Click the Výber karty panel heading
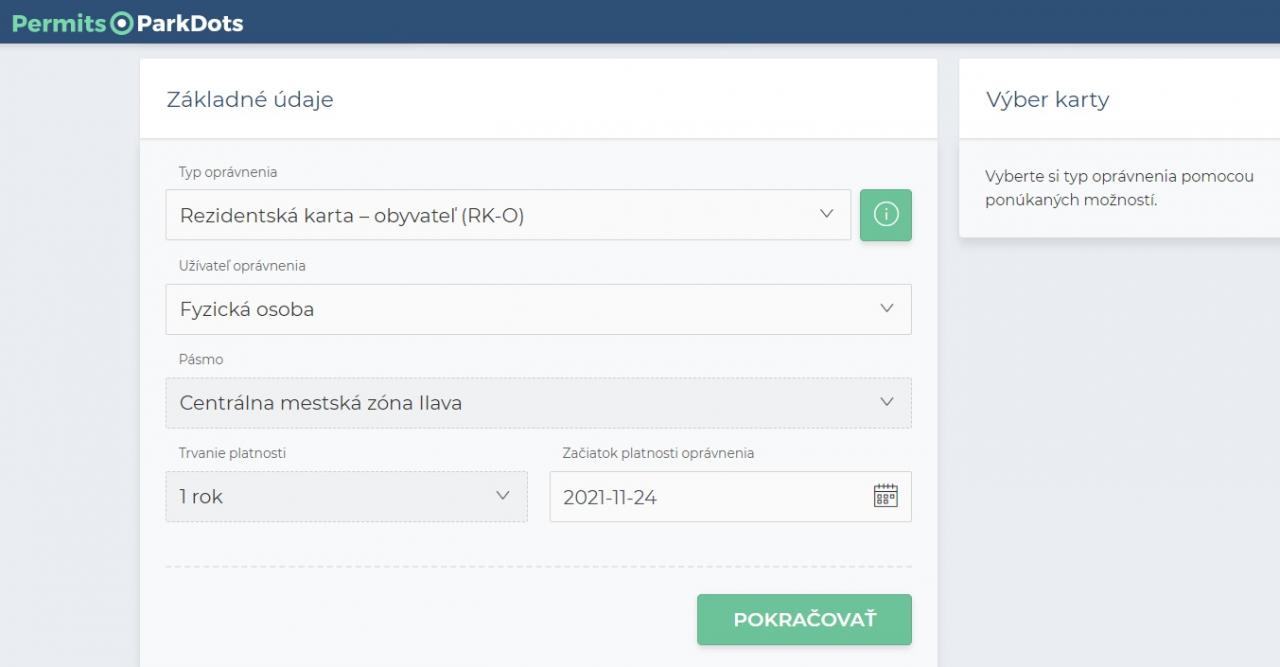Image resolution: width=1280 pixels, height=667 pixels. click(1047, 100)
